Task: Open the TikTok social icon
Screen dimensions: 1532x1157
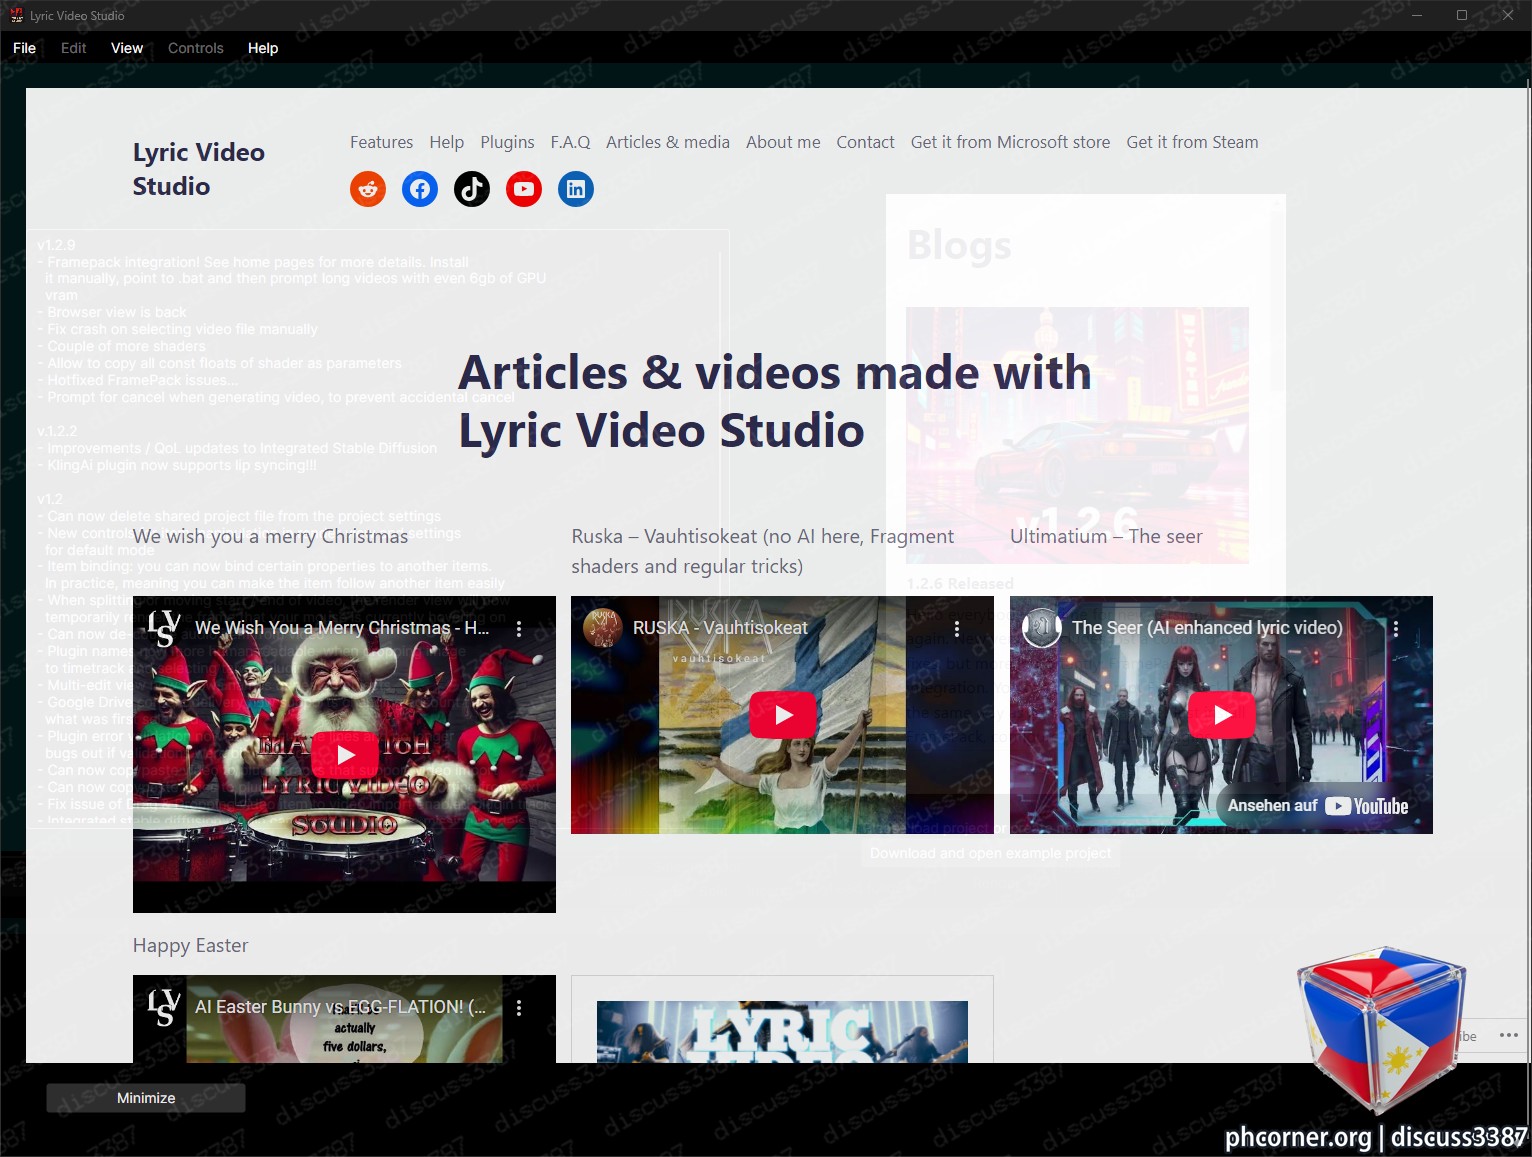Action: pos(472,189)
